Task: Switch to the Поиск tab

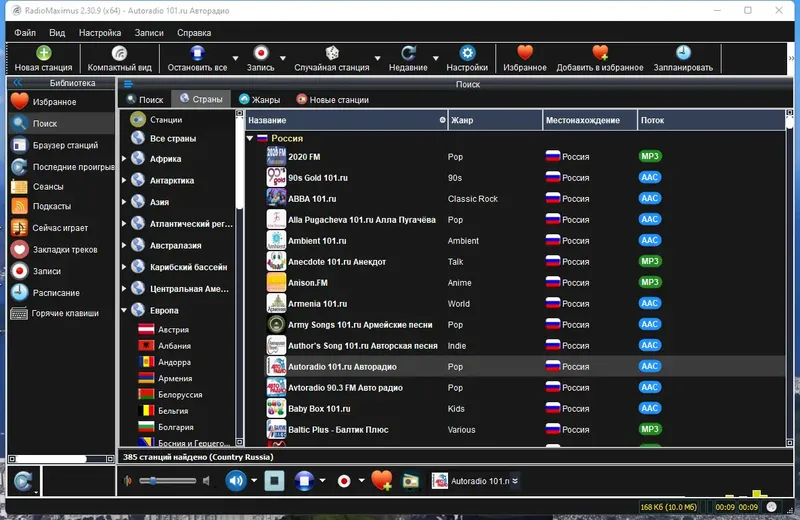Action: coord(145,100)
